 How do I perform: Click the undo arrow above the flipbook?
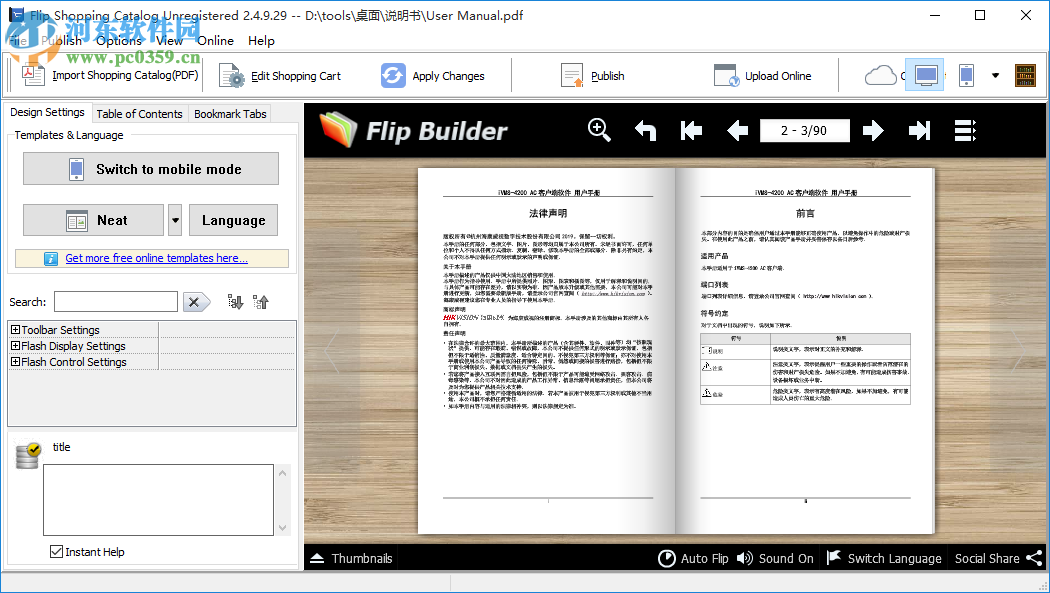pos(647,130)
